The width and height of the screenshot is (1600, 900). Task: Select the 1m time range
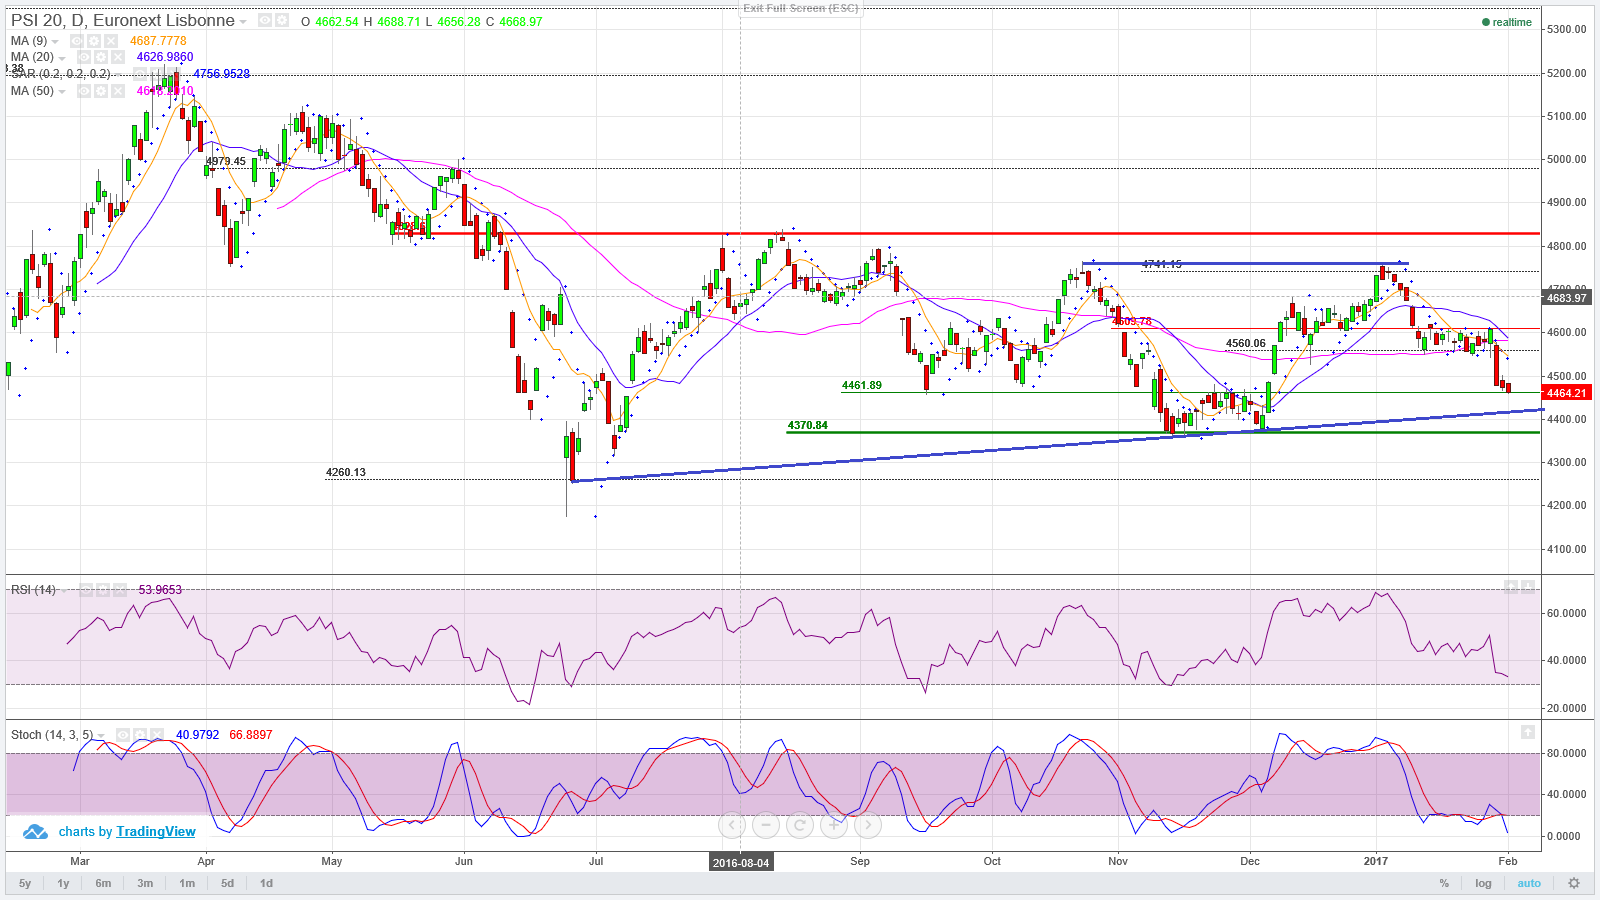[187, 883]
